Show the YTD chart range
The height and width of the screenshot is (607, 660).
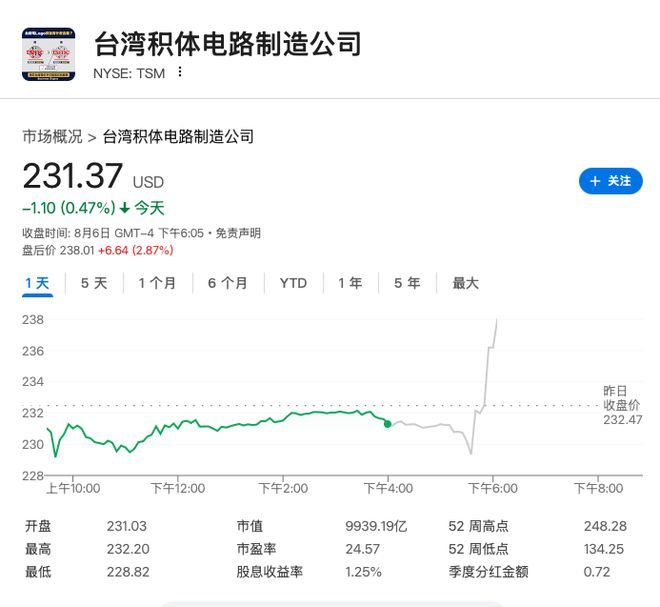coord(293,283)
